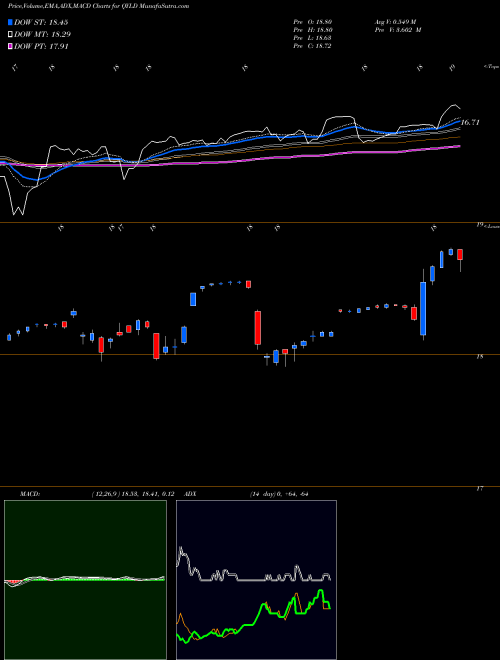This screenshot has height=660, width=500.
Task: Select the 'DOW PT: 17.91' legend text
Action: pos(41,47)
